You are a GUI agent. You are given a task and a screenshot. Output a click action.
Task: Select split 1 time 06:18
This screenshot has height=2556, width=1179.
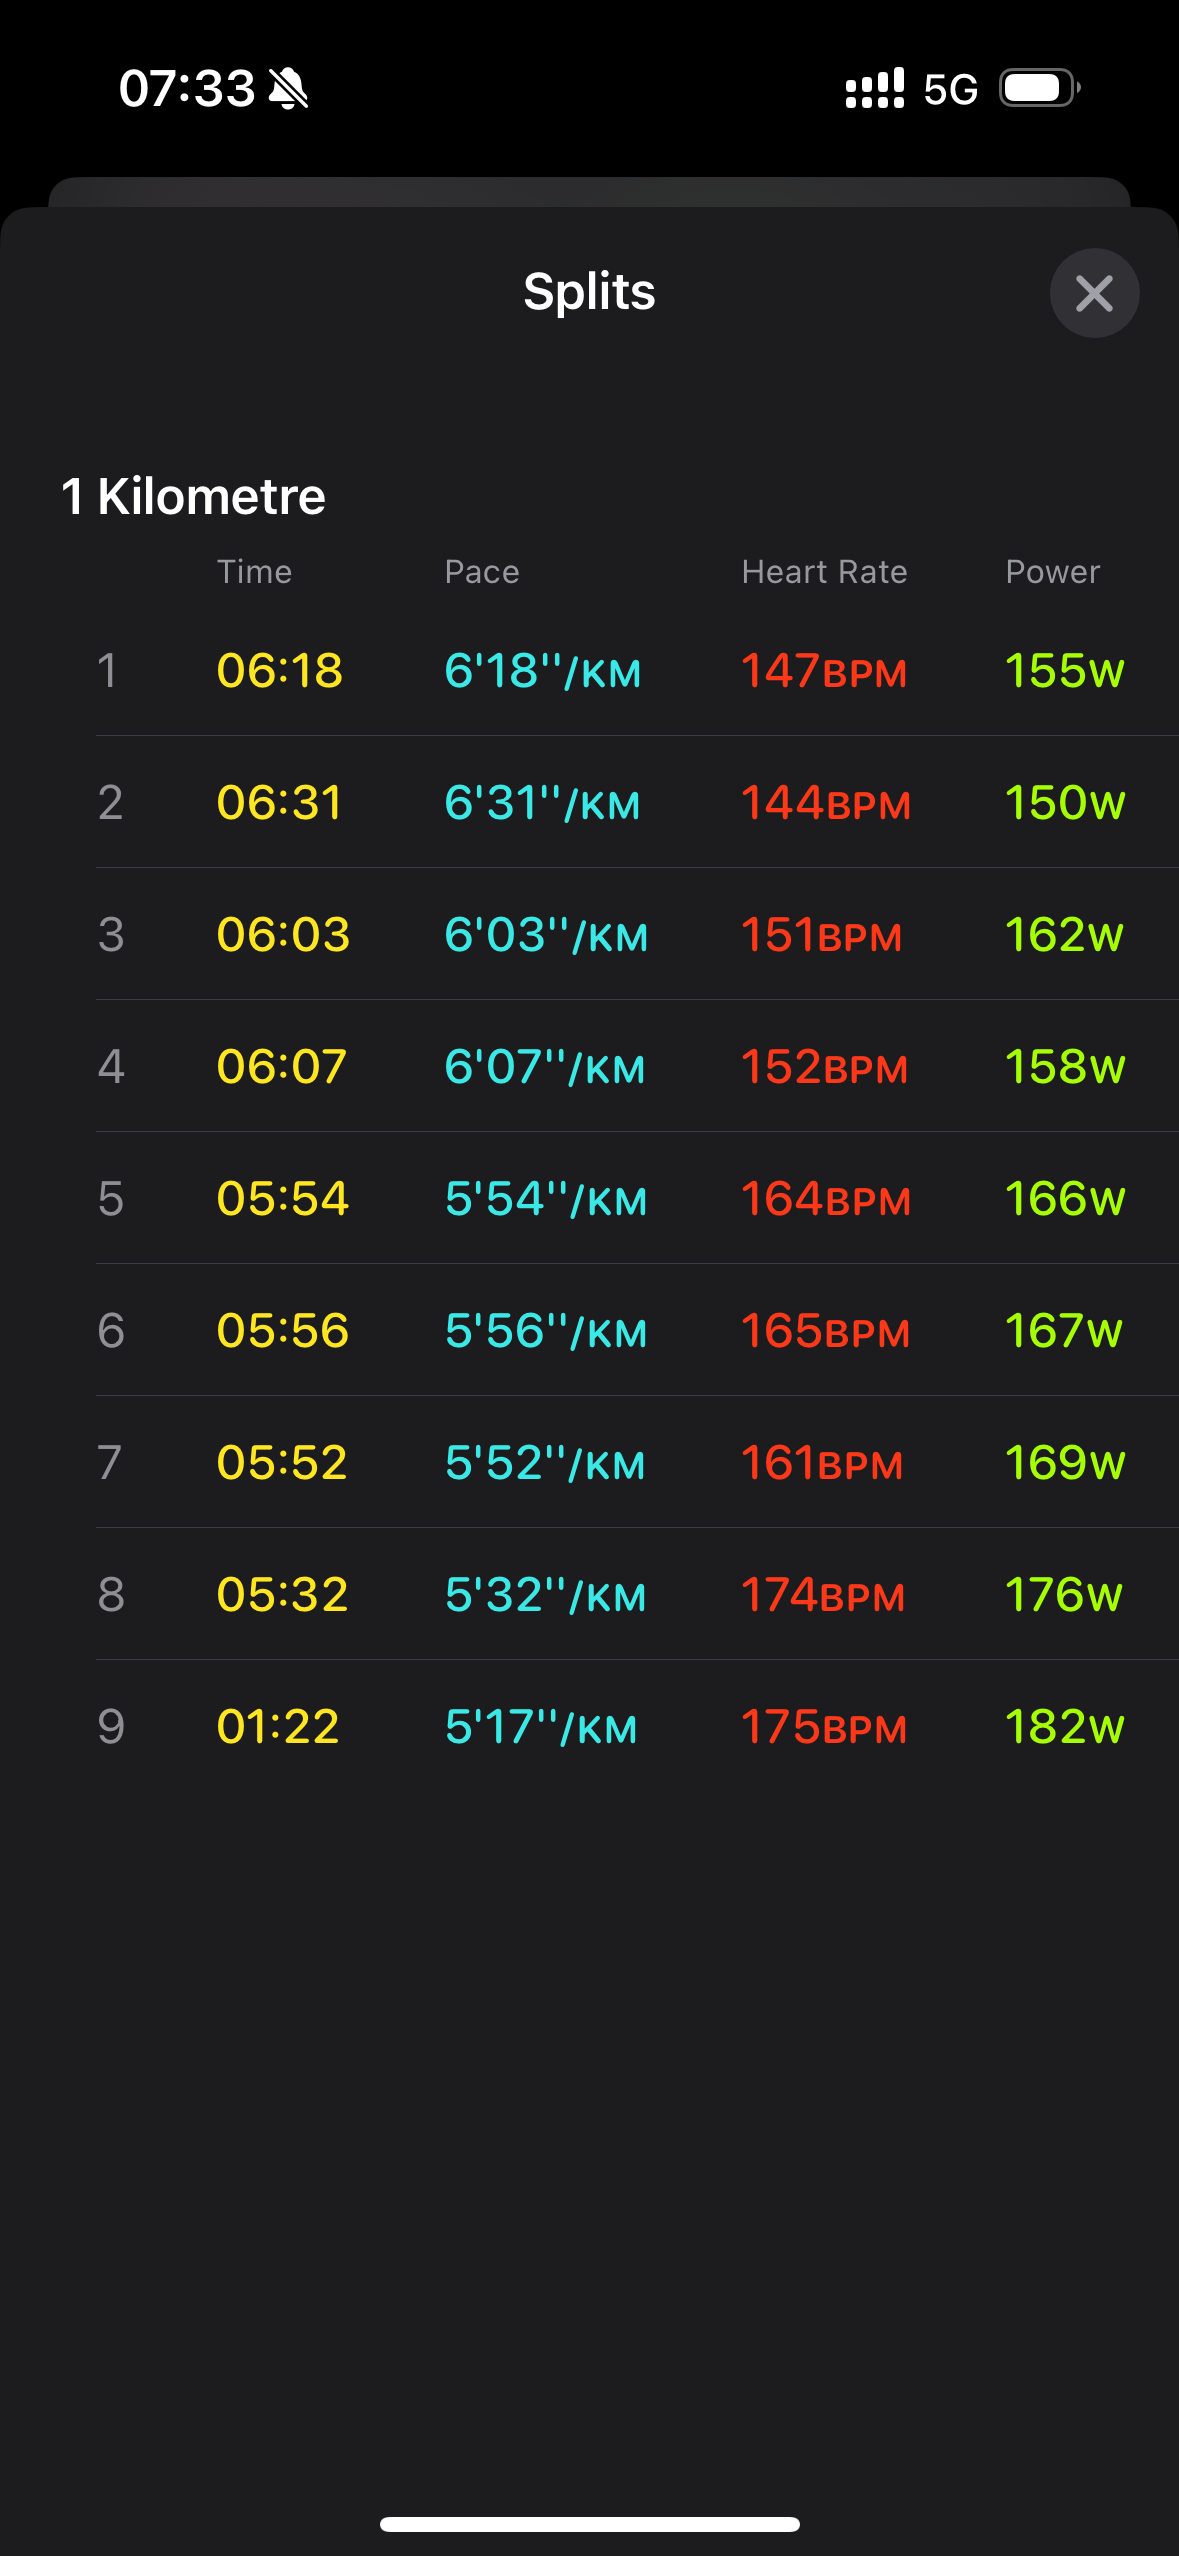(x=280, y=671)
